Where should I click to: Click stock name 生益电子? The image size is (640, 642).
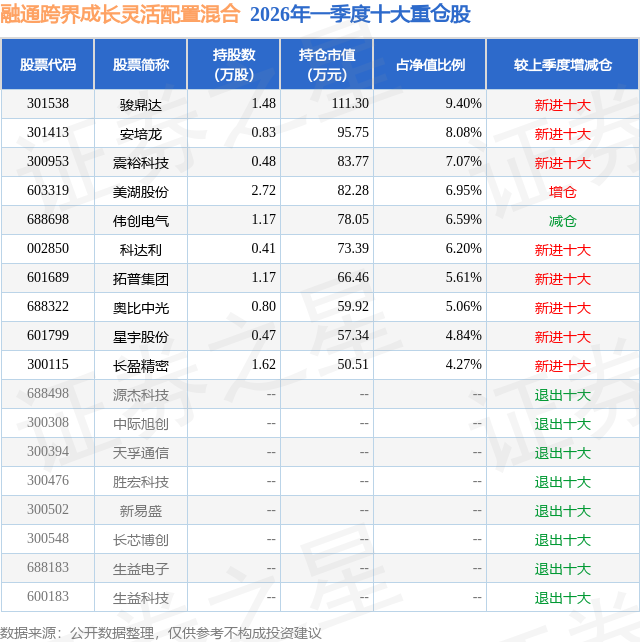[x=141, y=570]
